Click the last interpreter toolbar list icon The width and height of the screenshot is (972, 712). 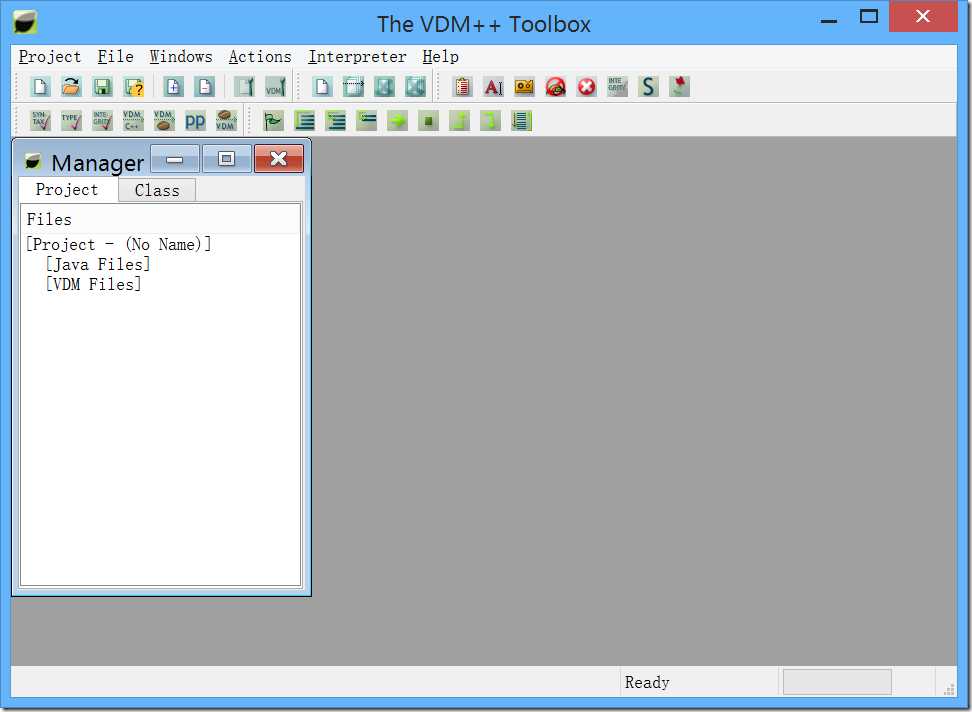[521, 121]
